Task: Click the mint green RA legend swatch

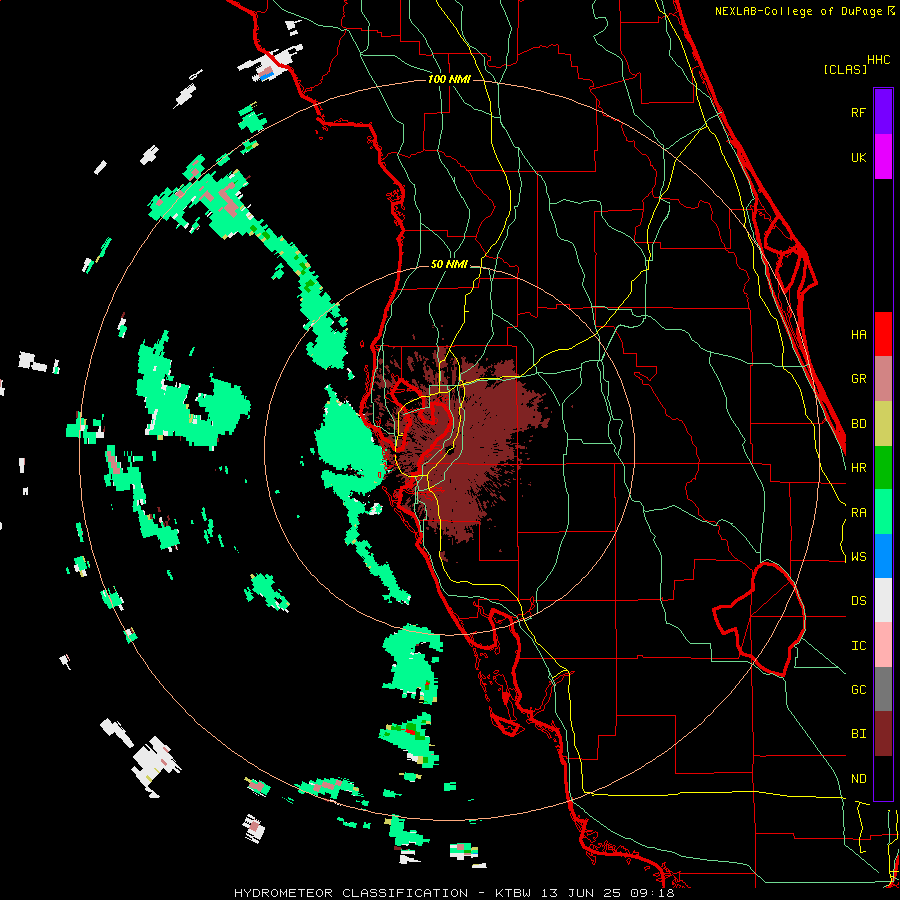Action: click(x=883, y=512)
